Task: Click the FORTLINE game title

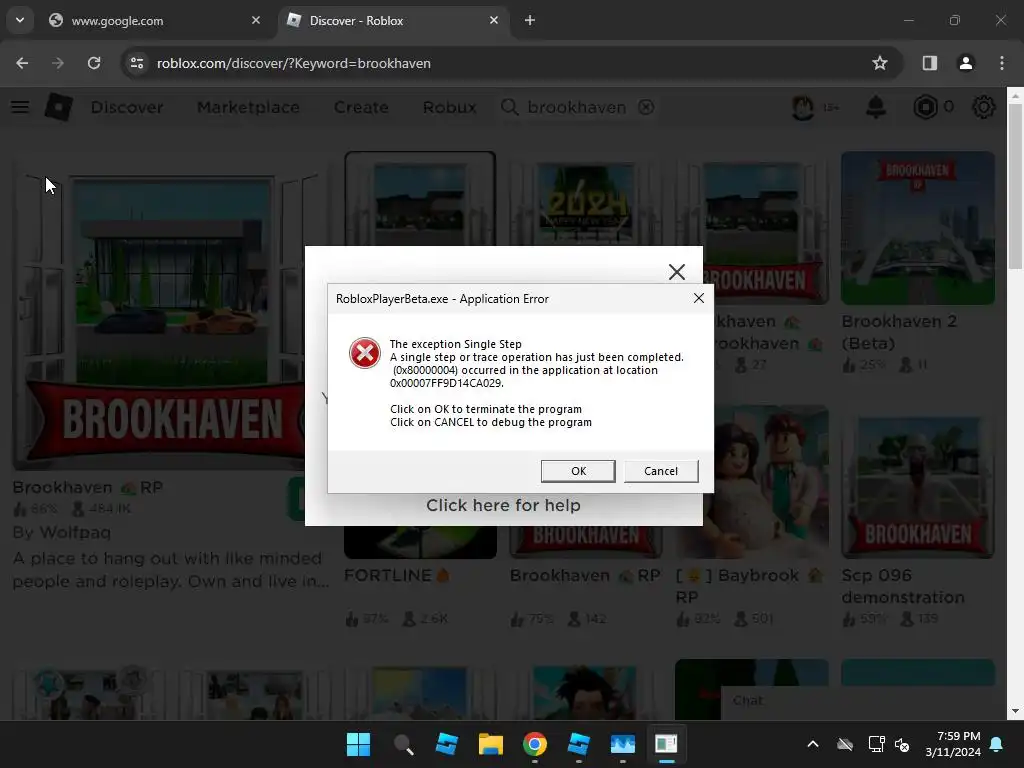Action: [396, 575]
